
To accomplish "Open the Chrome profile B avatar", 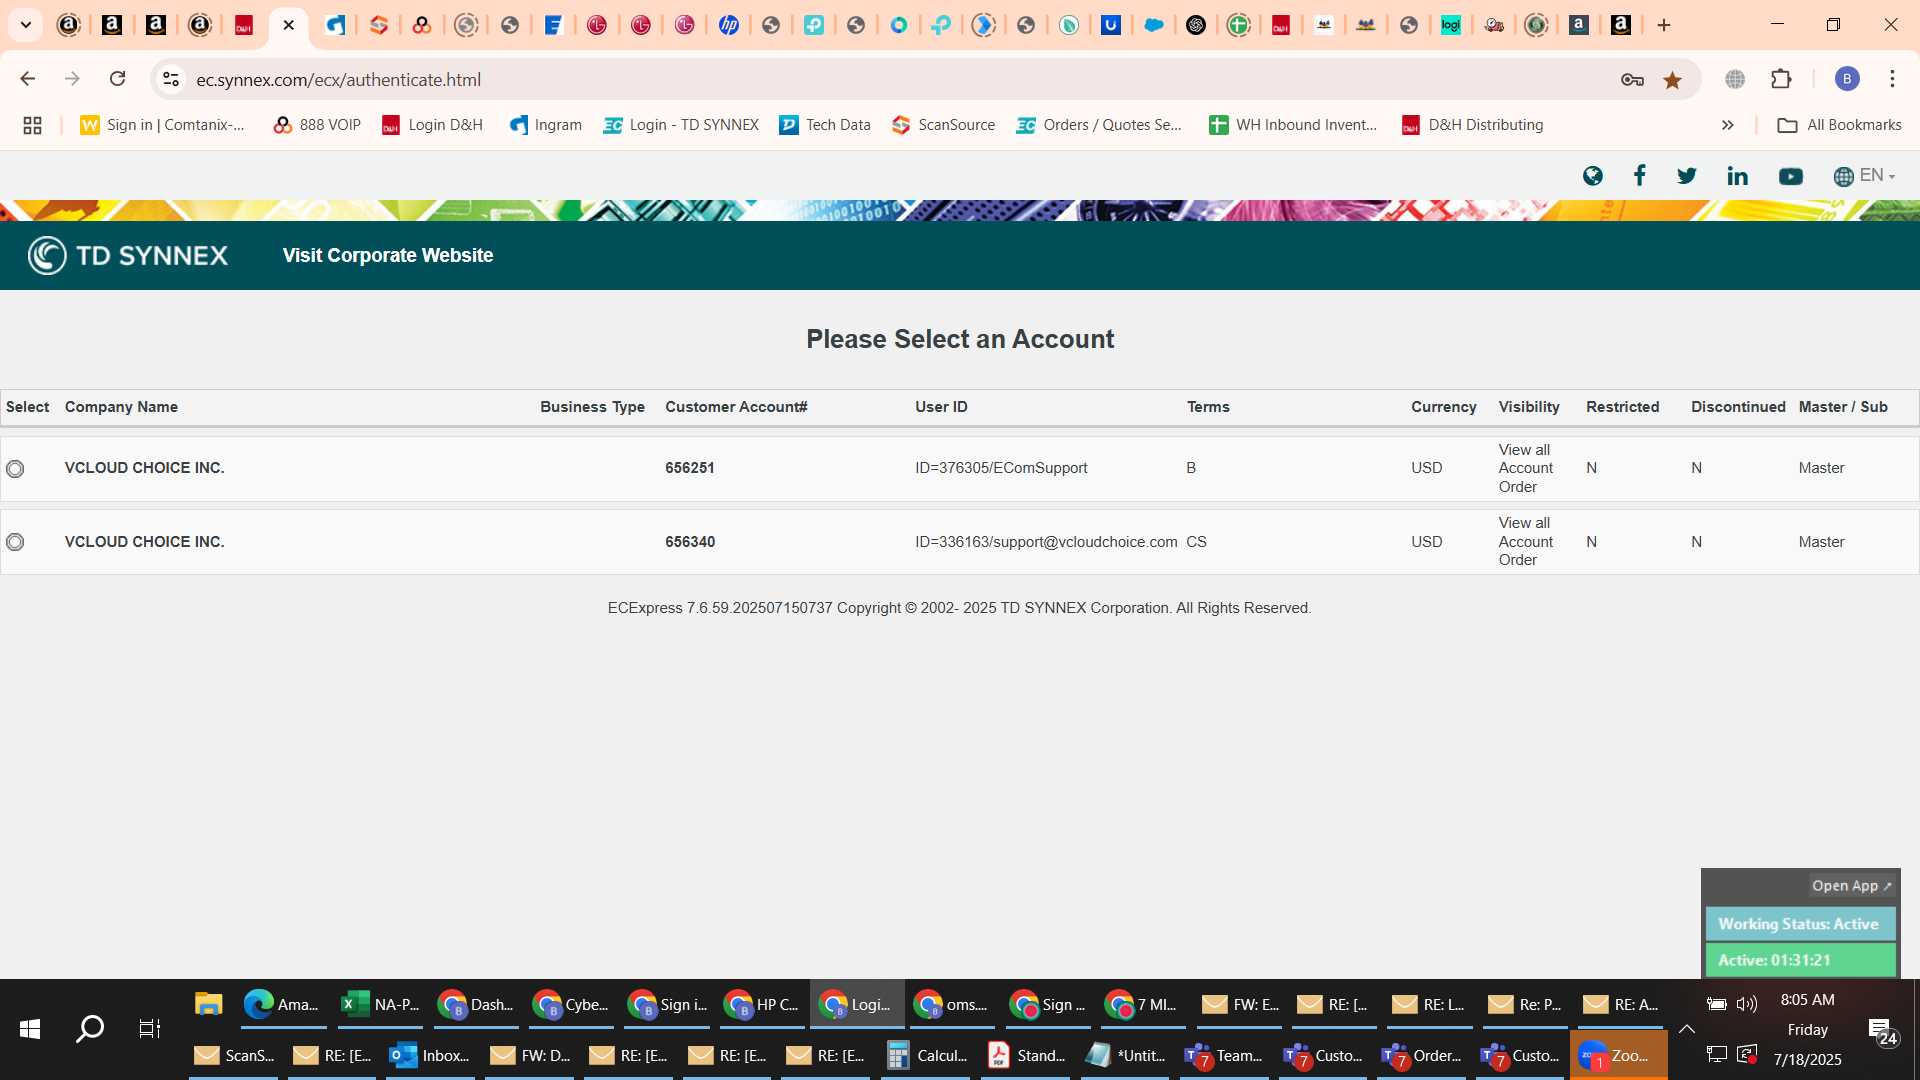I will coord(1847,79).
